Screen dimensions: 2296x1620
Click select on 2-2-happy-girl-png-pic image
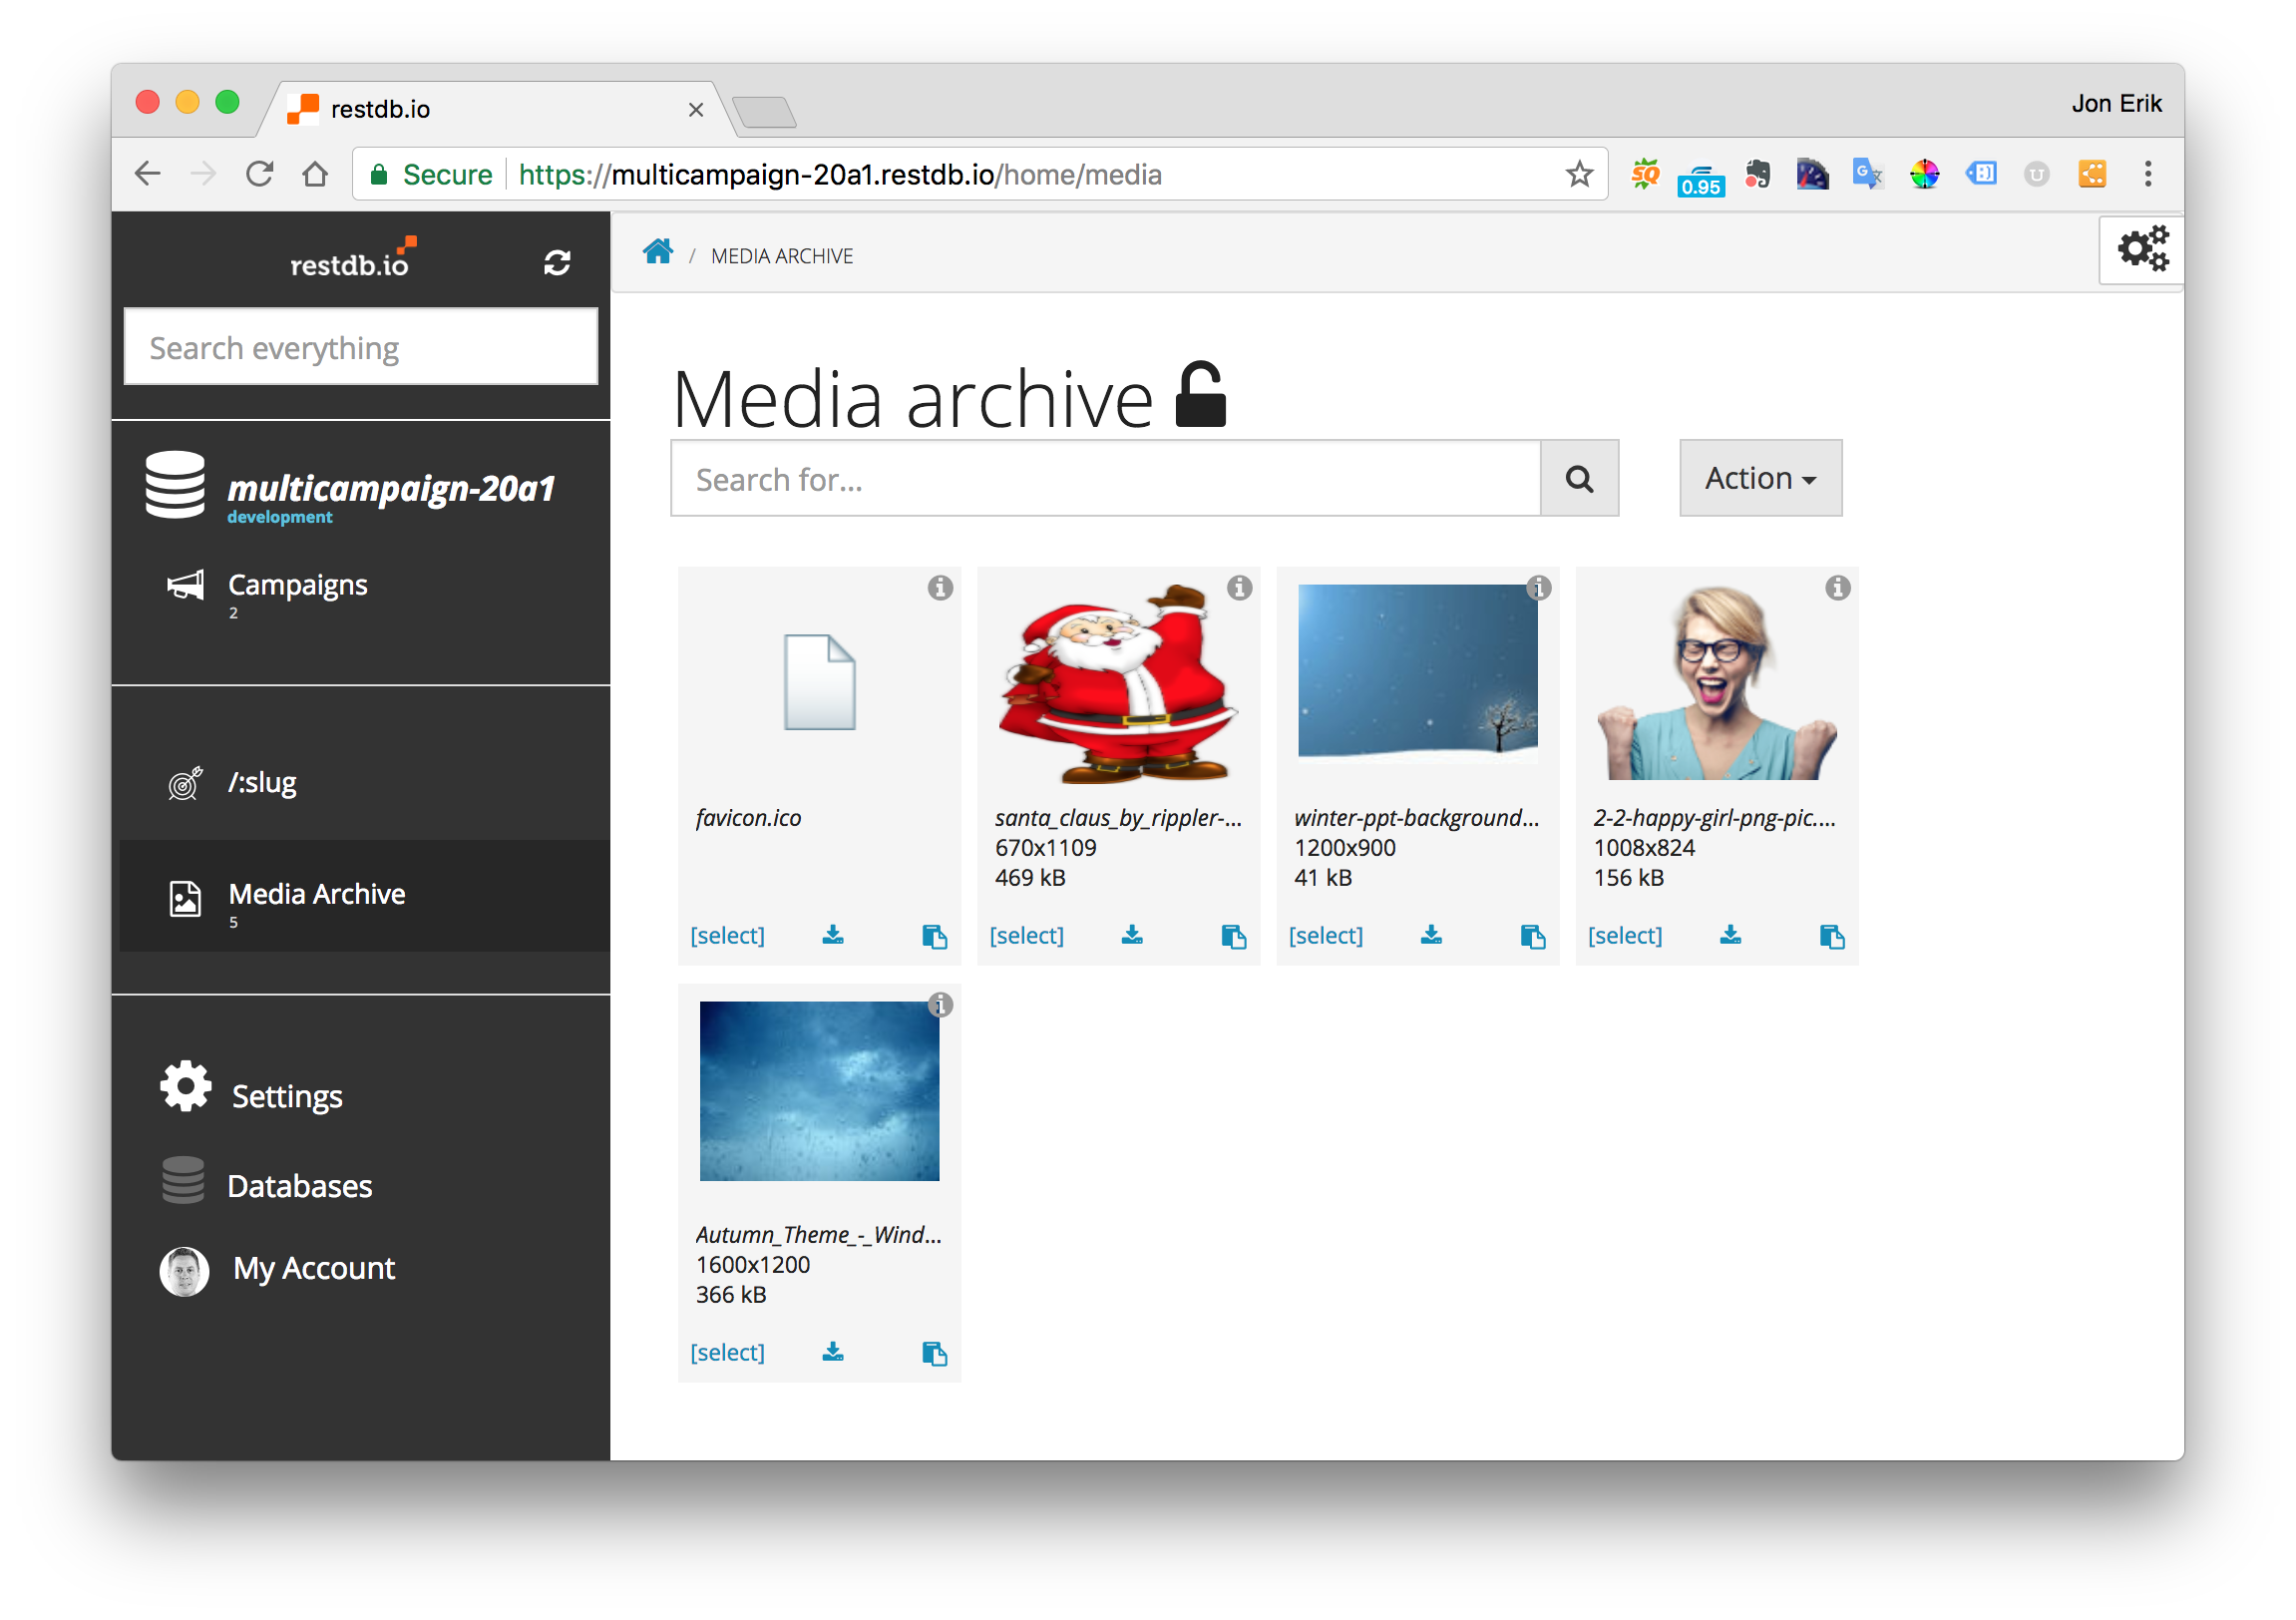pos(1627,935)
